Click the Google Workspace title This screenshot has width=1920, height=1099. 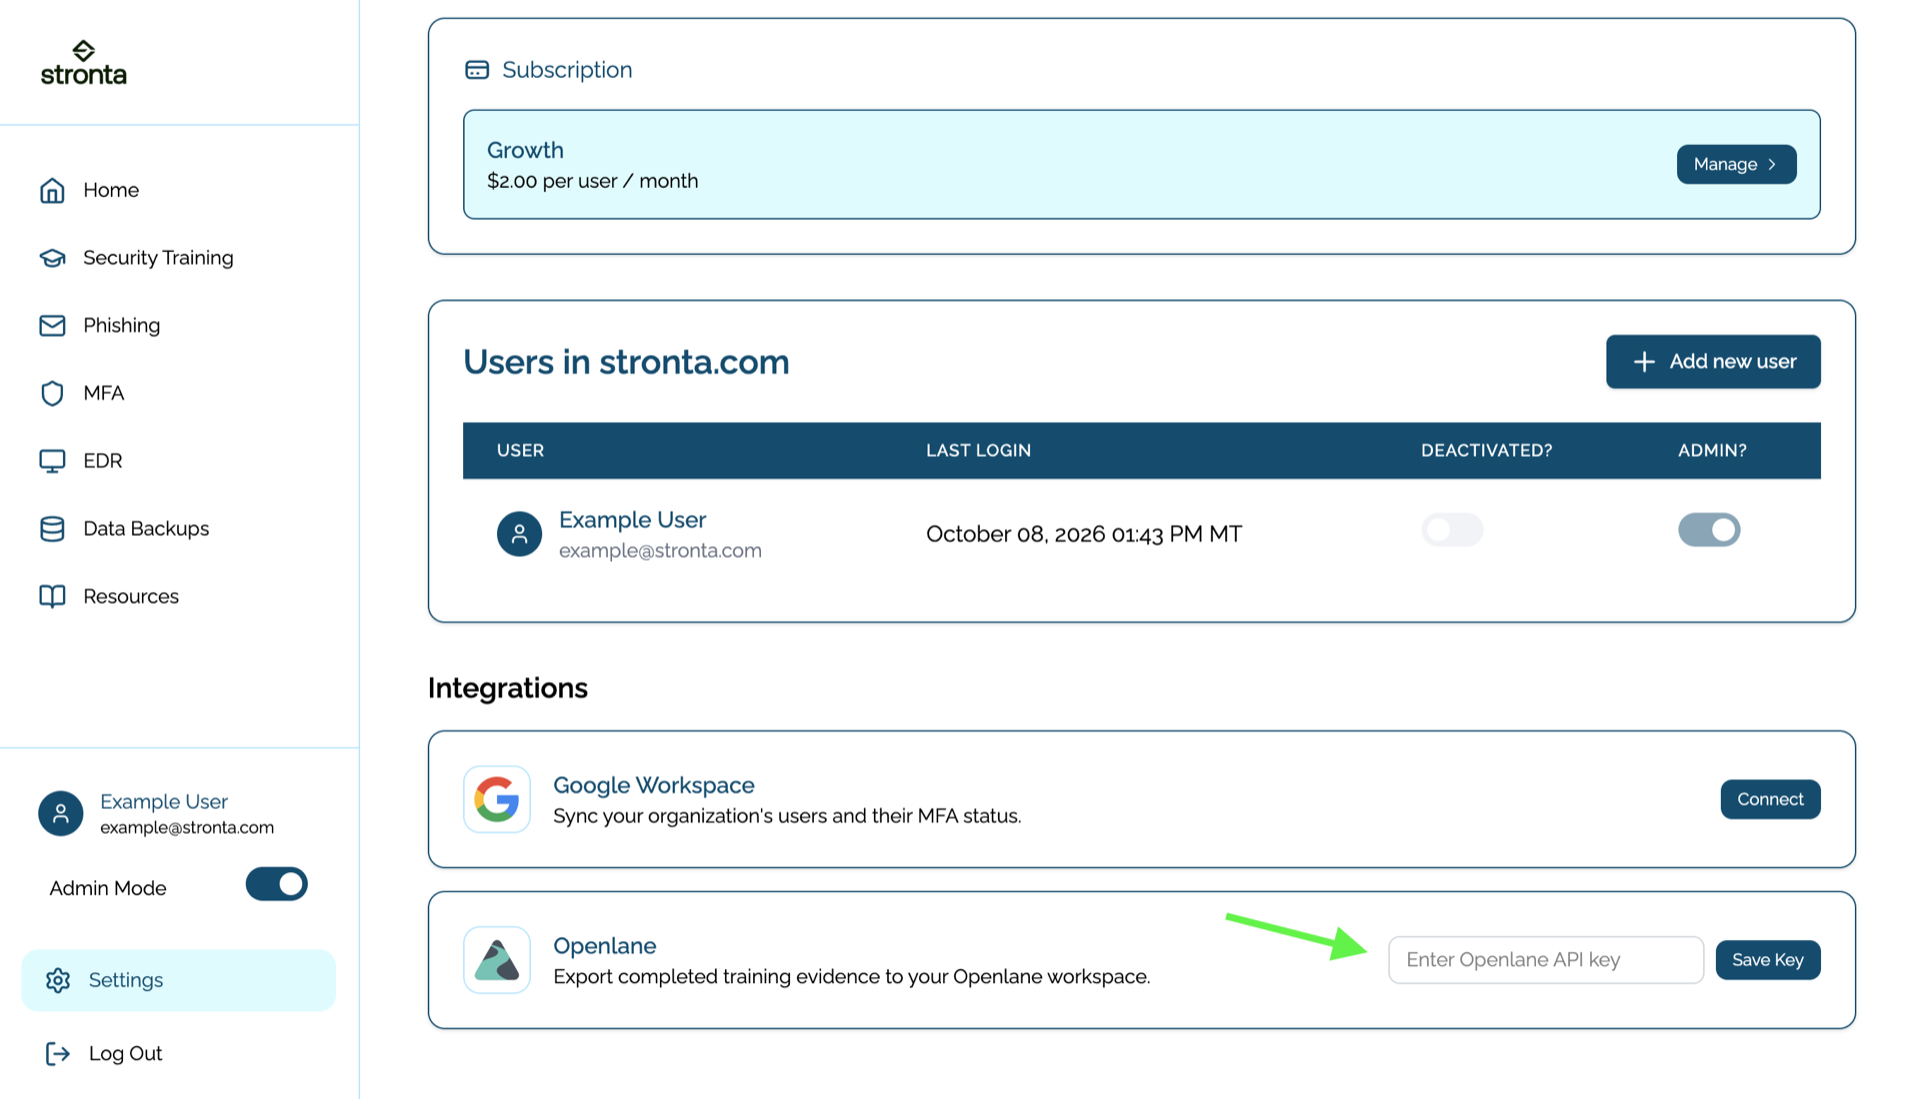pos(653,785)
